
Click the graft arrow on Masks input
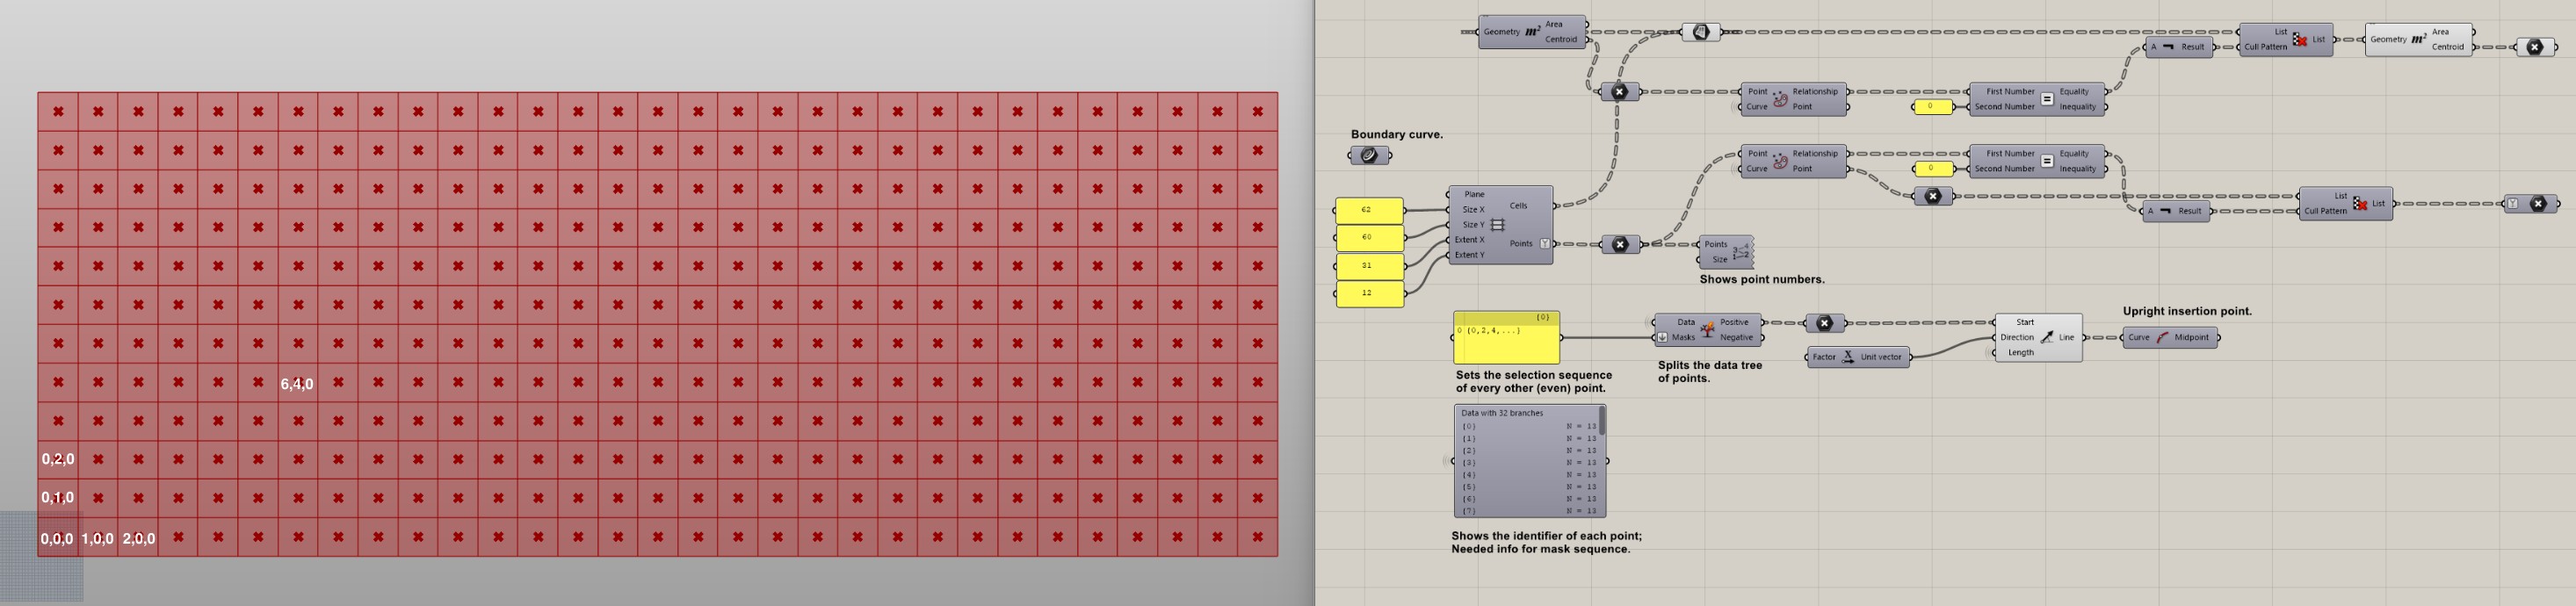click(x=1662, y=337)
